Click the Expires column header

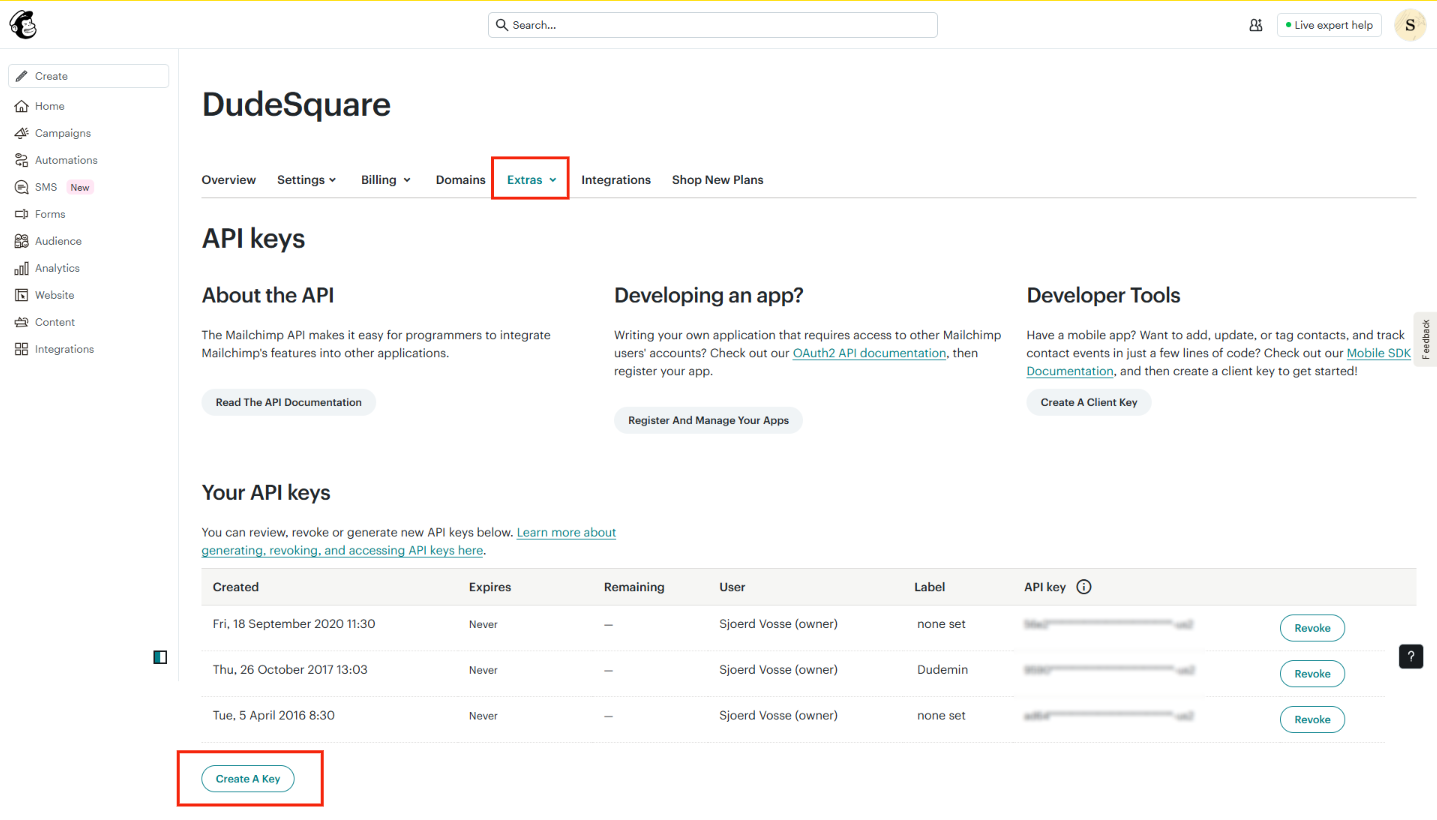(490, 587)
